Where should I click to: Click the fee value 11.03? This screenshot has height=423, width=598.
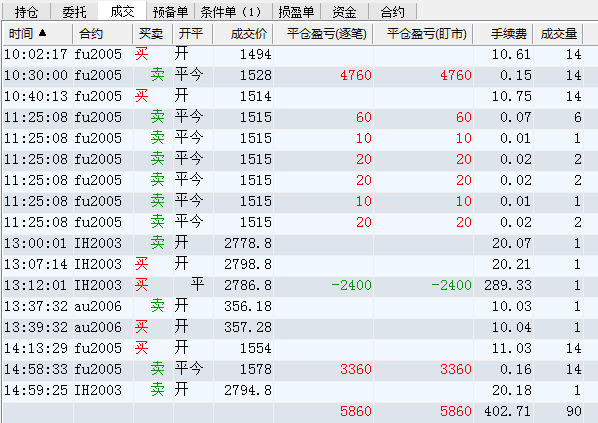[x=511, y=348]
